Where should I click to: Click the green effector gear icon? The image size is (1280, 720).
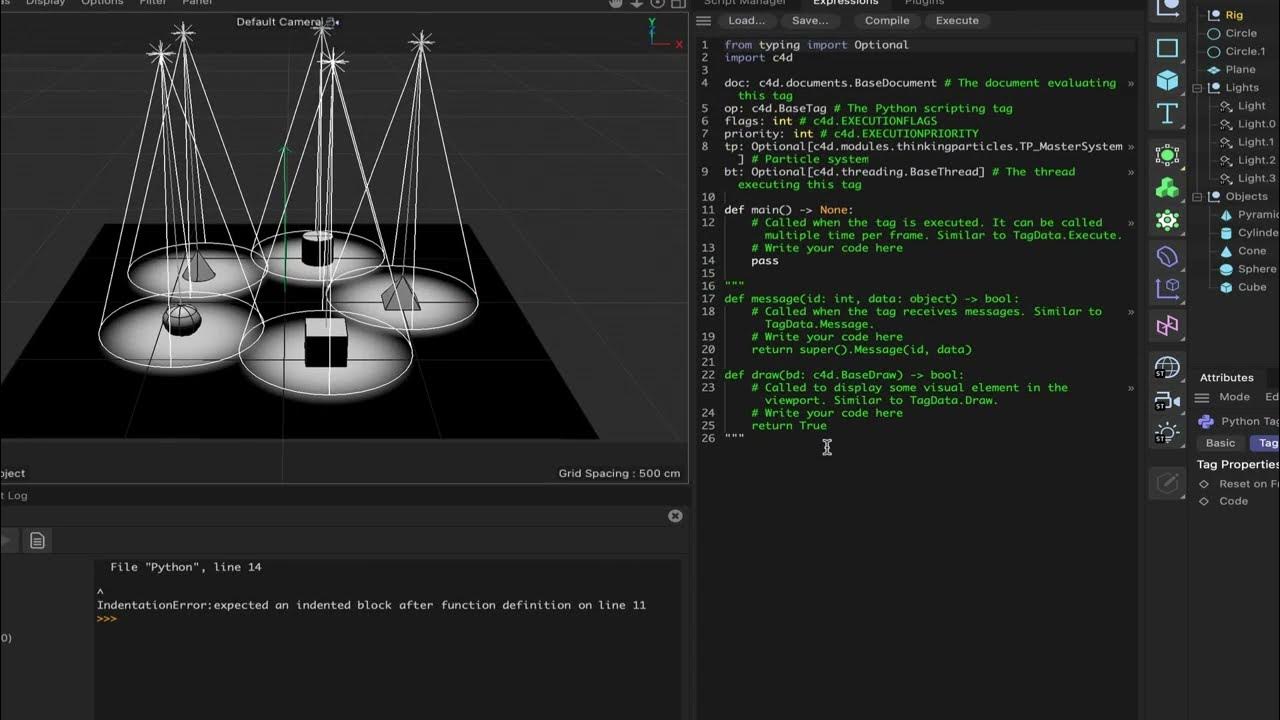point(1167,221)
